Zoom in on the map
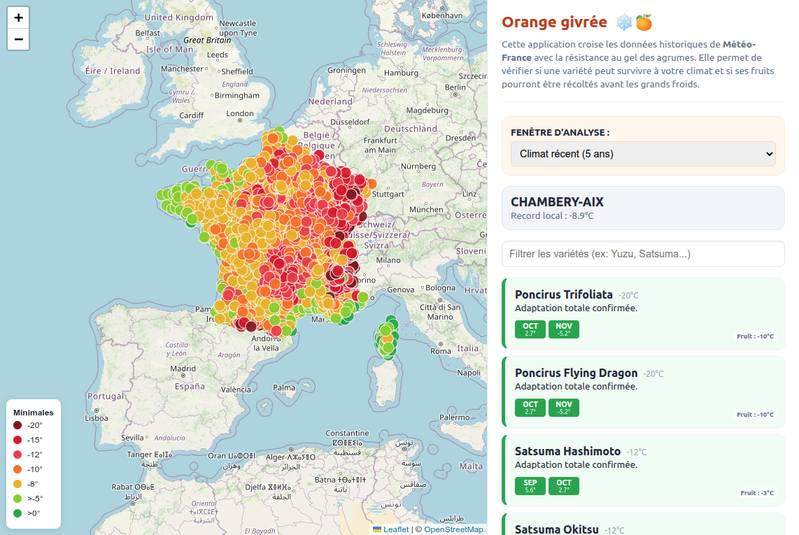This screenshot has width=799, height=535. (x=18, y=18)
